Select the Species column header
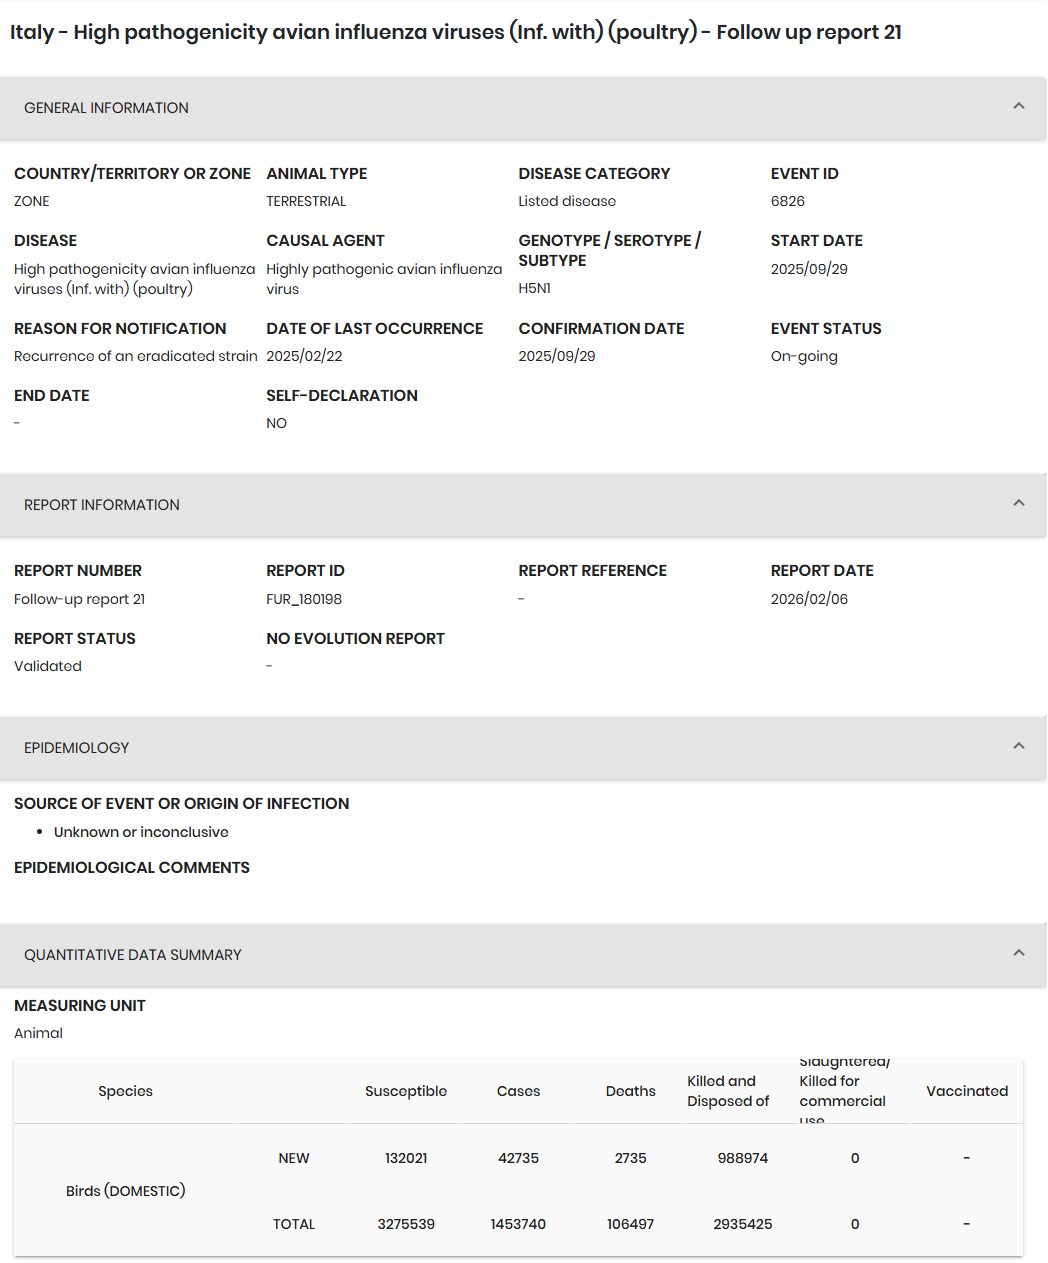 (x=126, y=1091)
